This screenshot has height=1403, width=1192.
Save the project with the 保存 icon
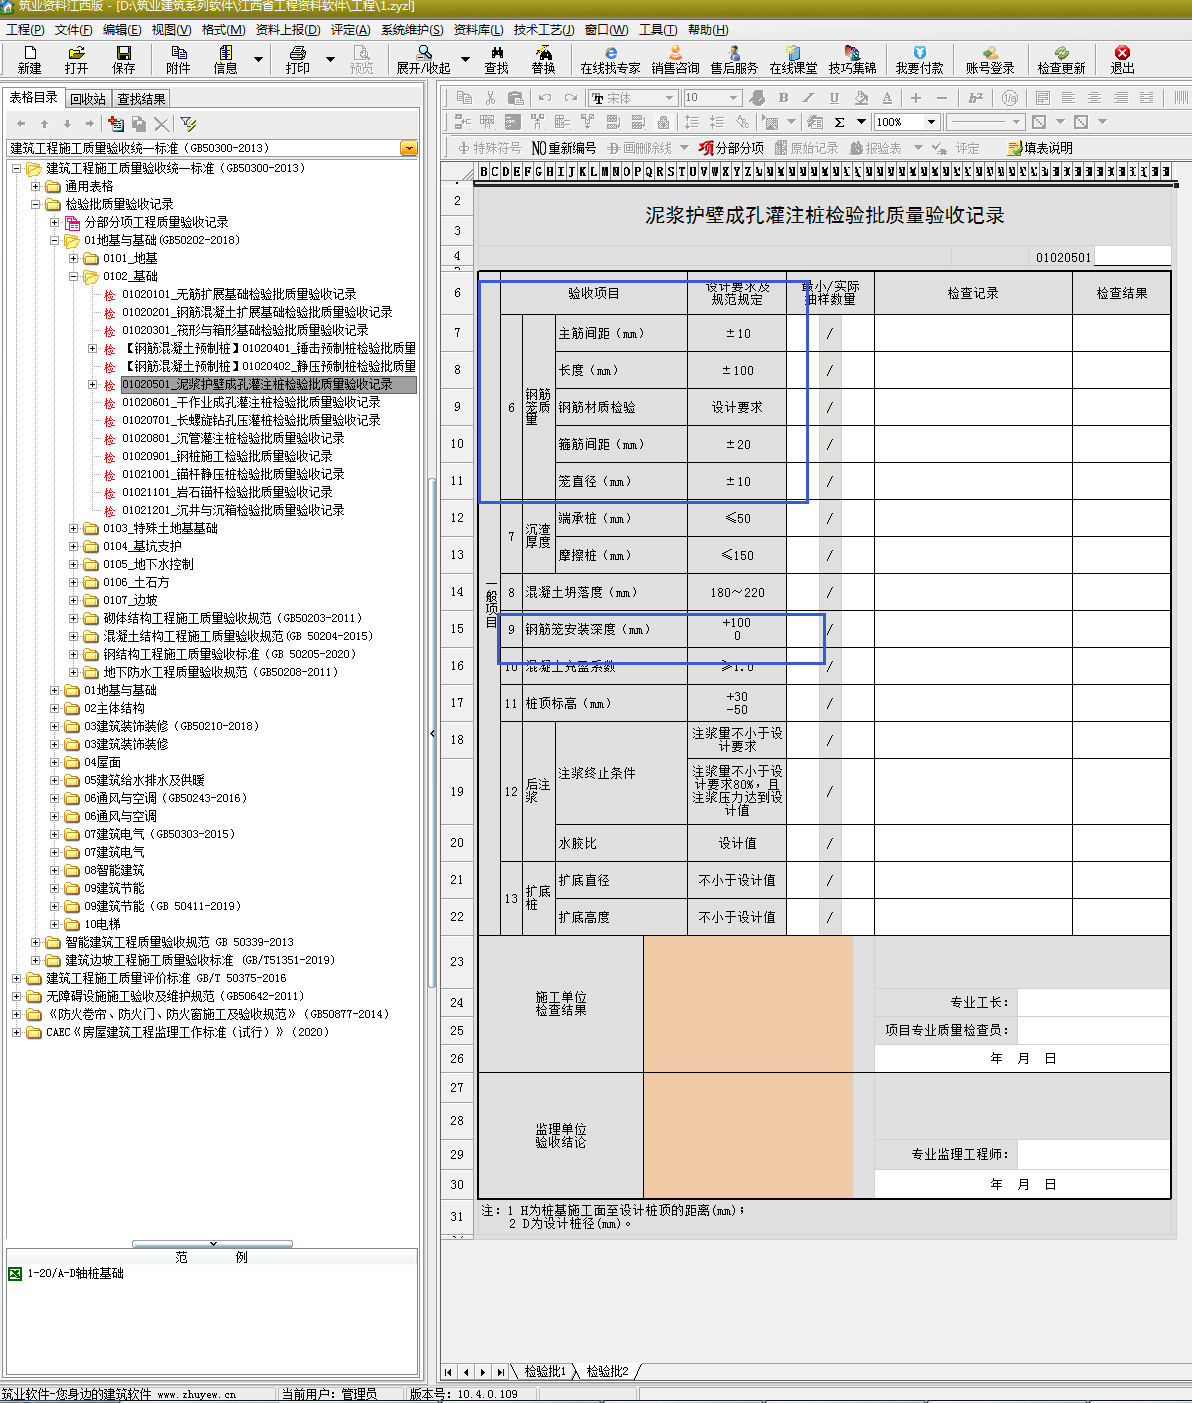point(123,60)
